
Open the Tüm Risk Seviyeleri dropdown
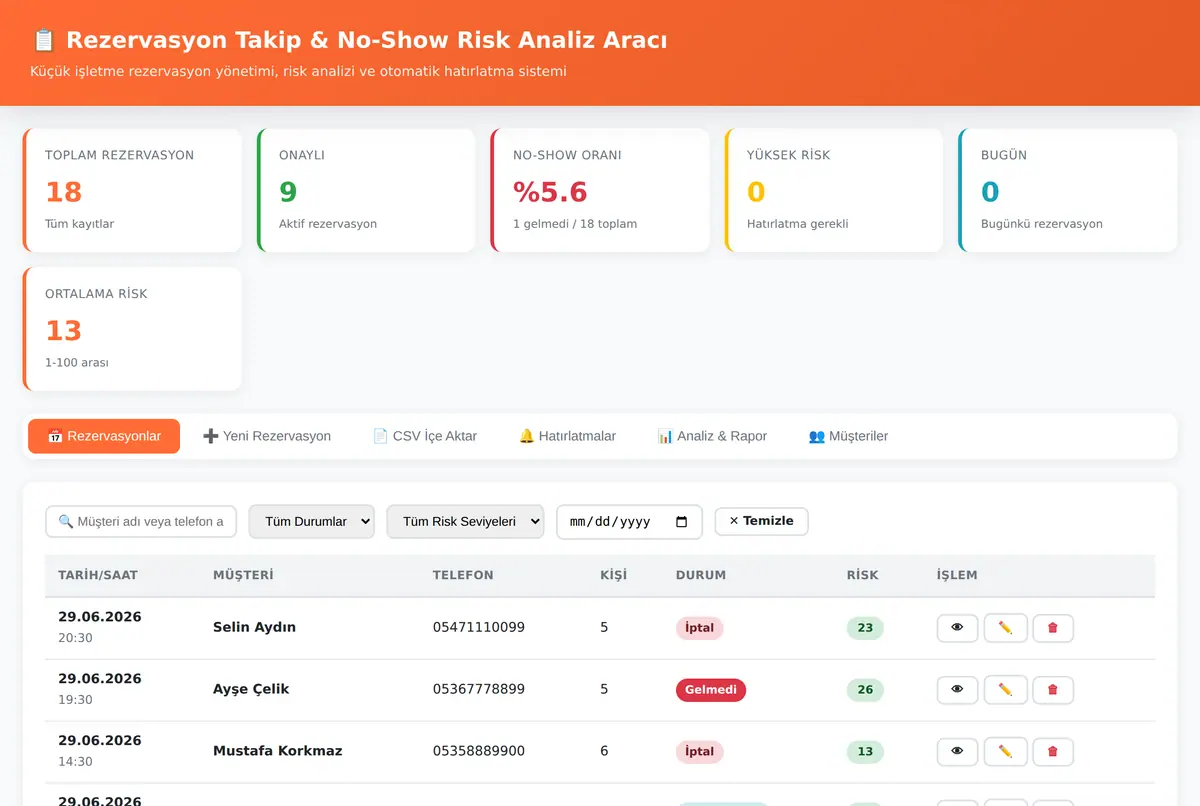pyautogui.click(x=465, y=522)
